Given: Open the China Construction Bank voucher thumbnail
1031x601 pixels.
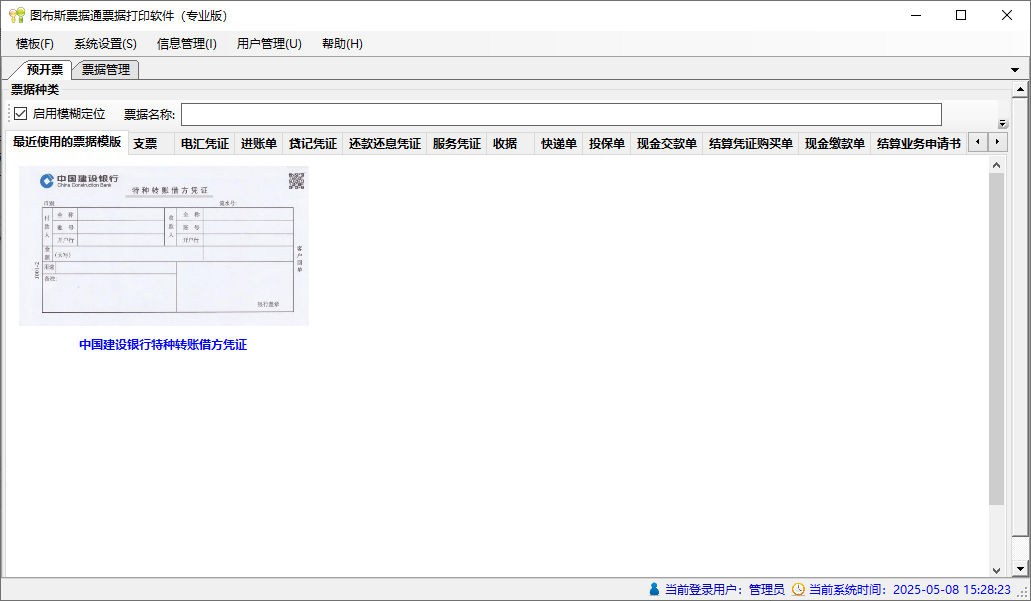Looking at the screenshot, I should point(164,246).
